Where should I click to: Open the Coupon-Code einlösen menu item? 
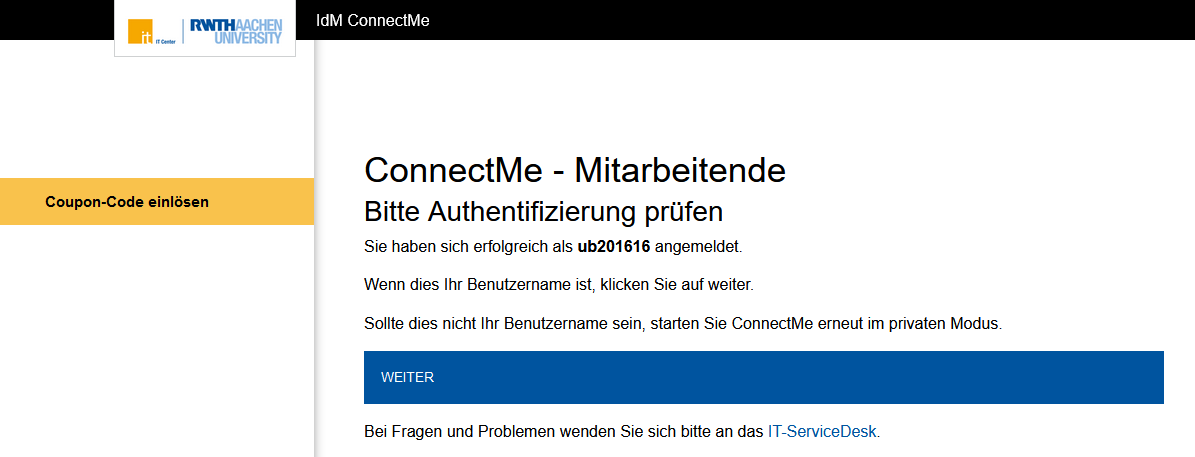pos(127,202)
